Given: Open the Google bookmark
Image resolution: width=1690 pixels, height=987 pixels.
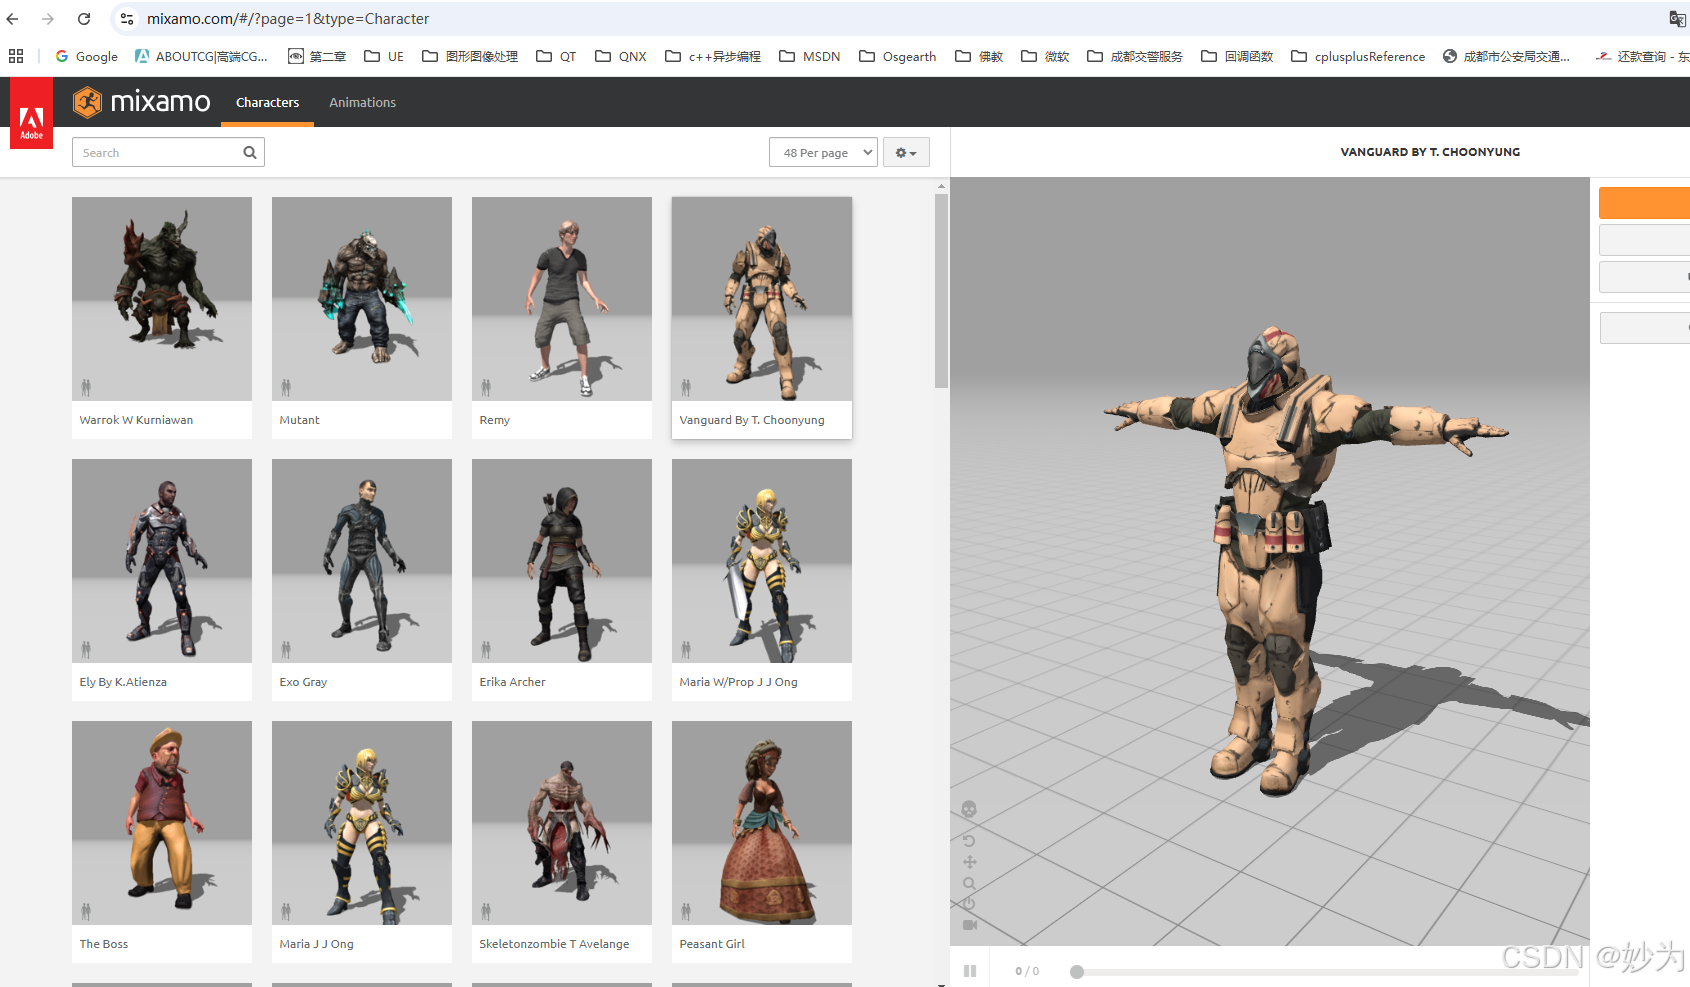Looking at the screenshot, I should pos(86,56).
